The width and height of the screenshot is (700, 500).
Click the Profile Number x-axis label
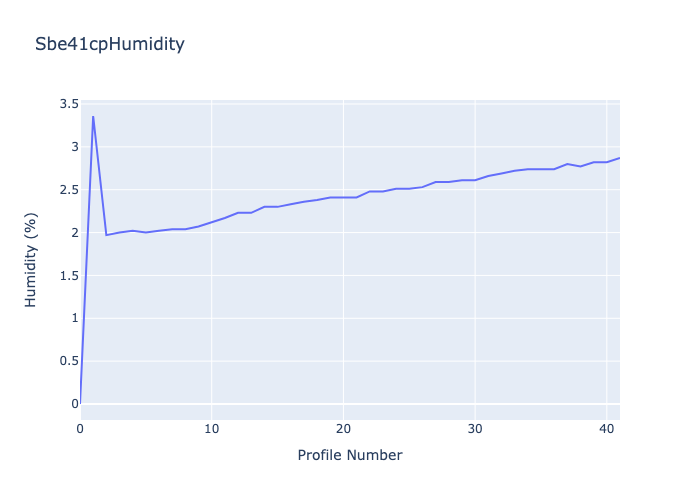(350, 455)
